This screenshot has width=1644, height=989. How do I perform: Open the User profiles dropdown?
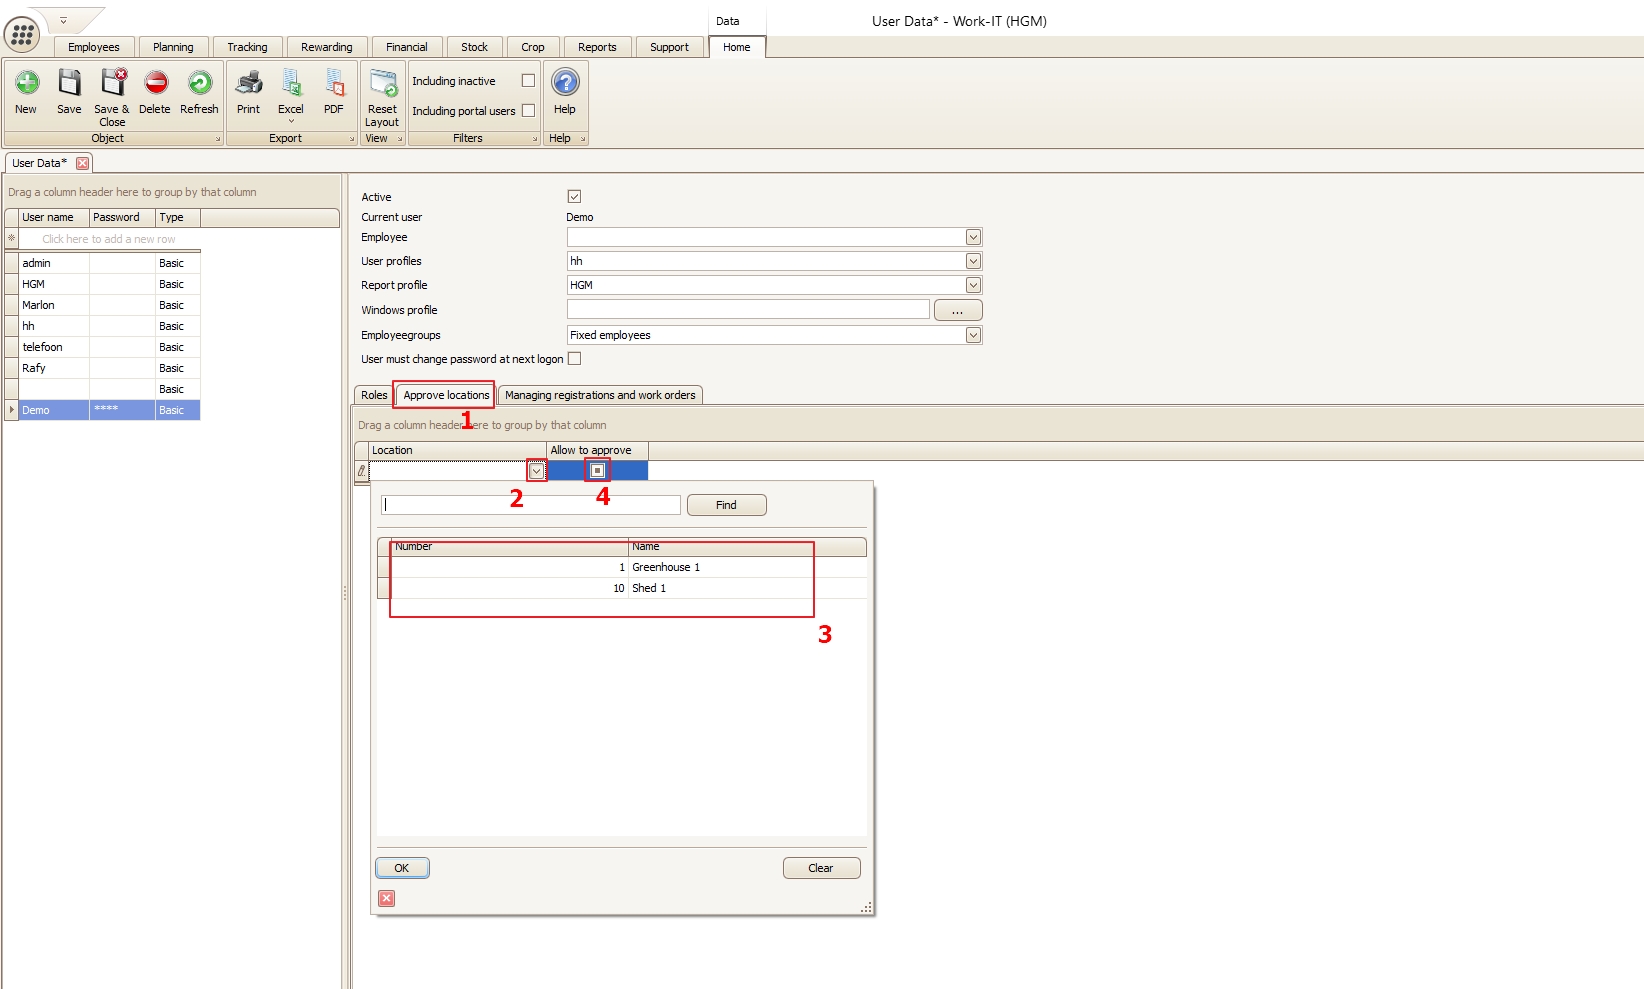click(973, 261)
